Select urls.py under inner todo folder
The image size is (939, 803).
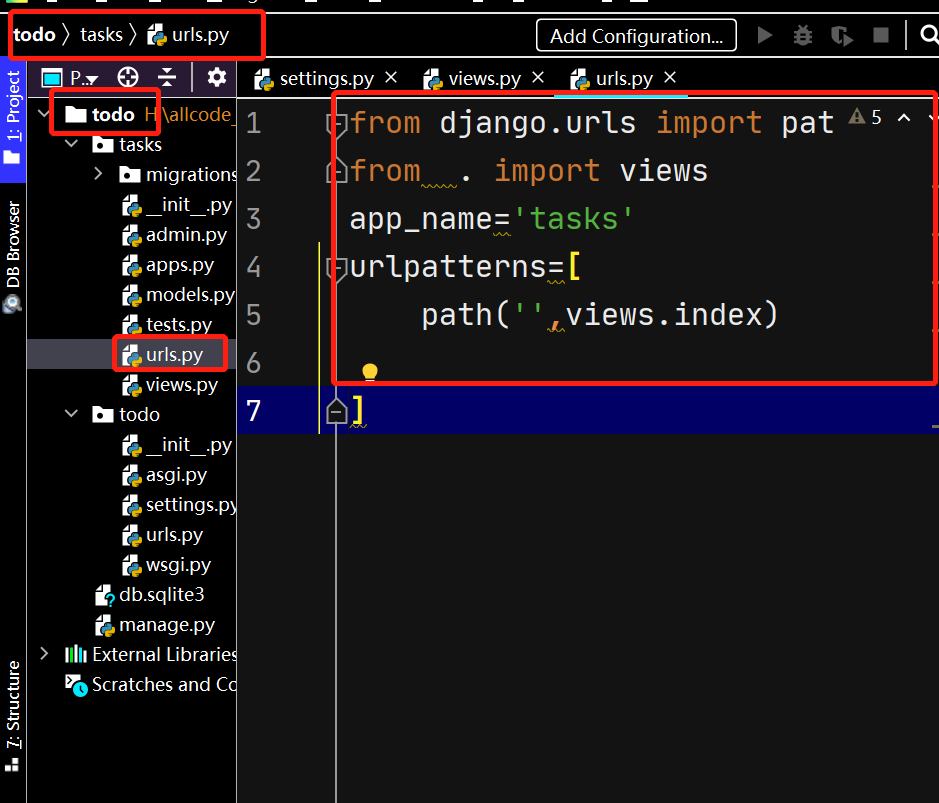[x=162, y=535]
